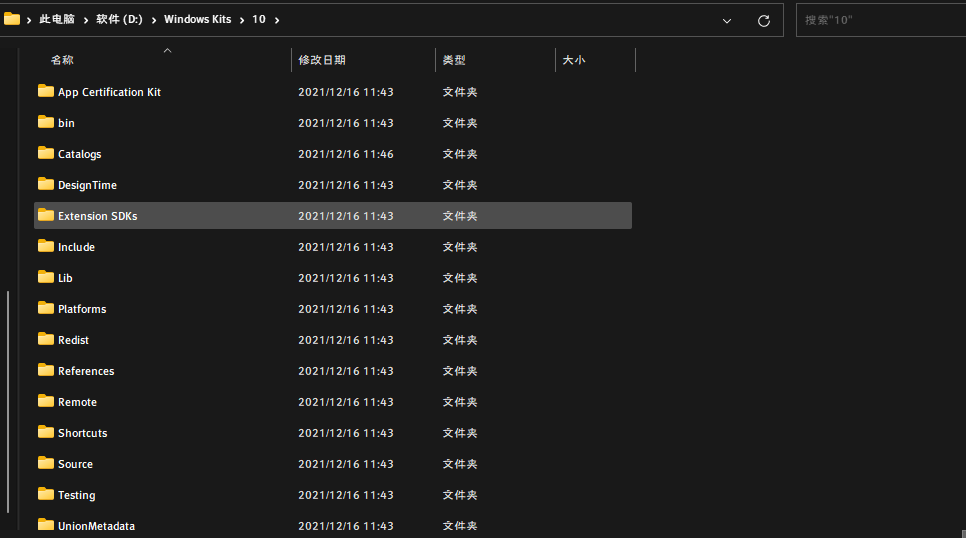Go to 此电脑 in the breadcrumb
Screen dimensions: 966x538
[x=57, y=20]
